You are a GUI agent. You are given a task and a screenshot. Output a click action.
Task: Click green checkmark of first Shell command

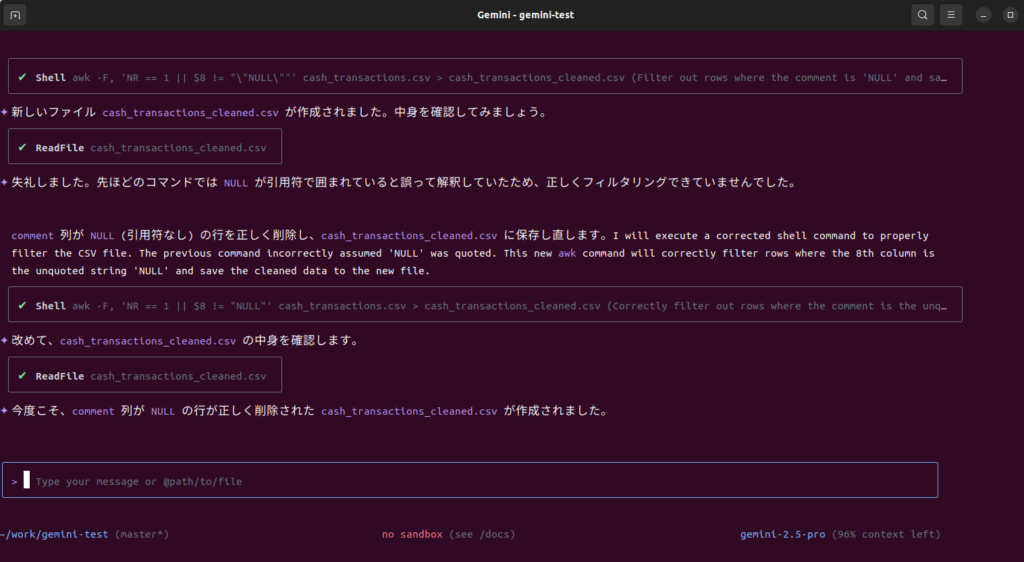coord(23,77)
